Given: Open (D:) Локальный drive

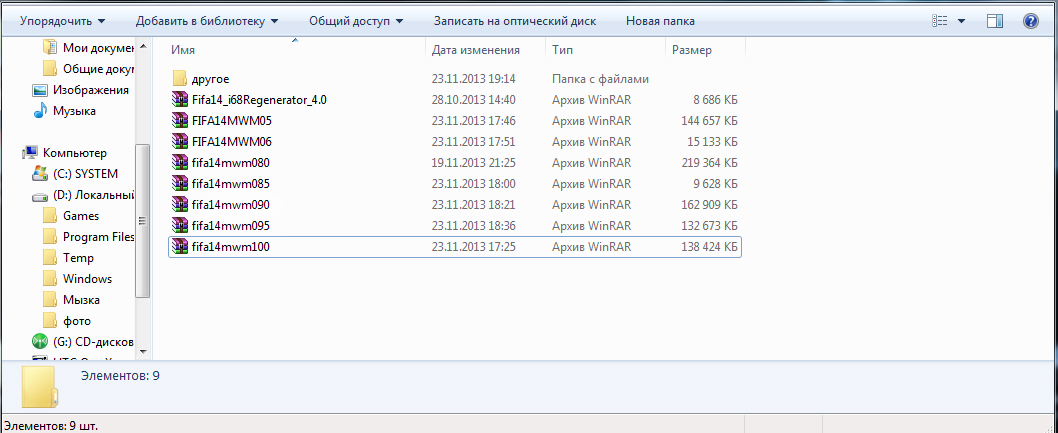Looking at the screenshot, I should point(94,195).
